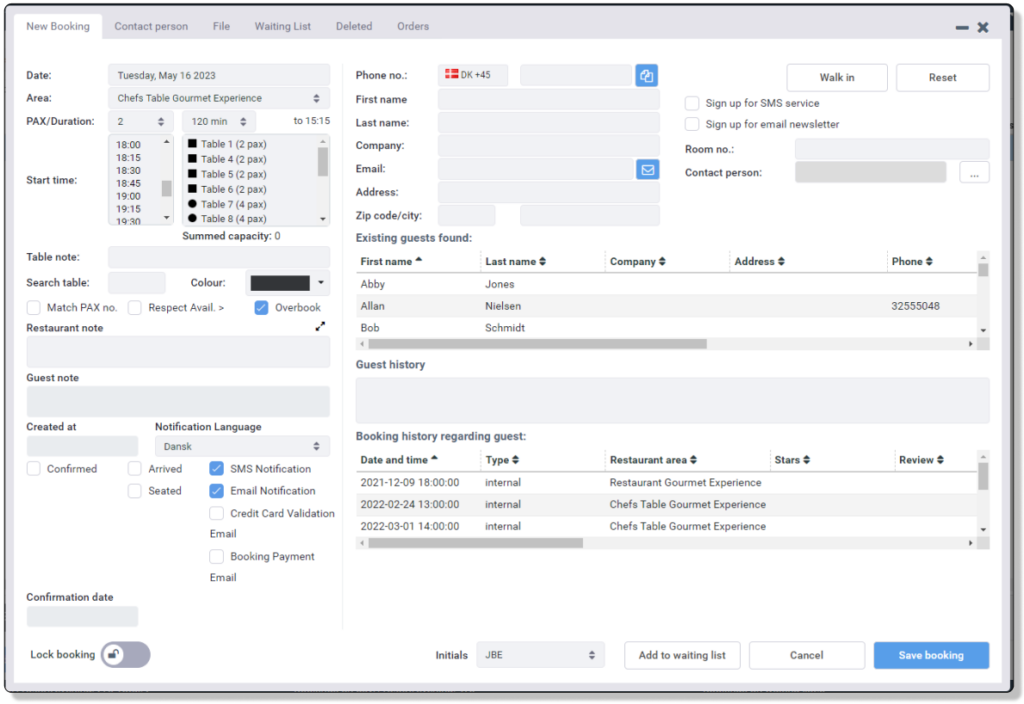The width and height of the screenshot is (1024, 704).
Task: Switch to the Contact person tab
Action: [x=151, y=26]
